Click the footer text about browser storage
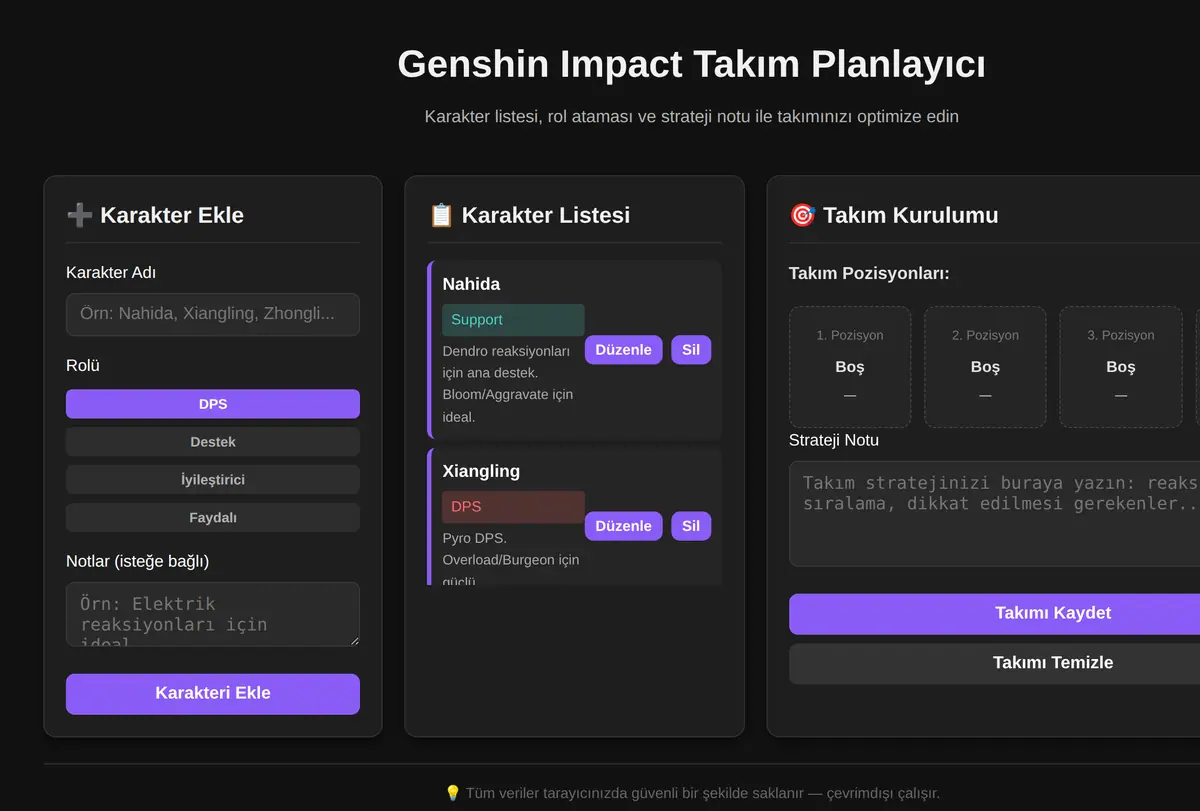Viewport: 1200px width, 811px height. 703,793
